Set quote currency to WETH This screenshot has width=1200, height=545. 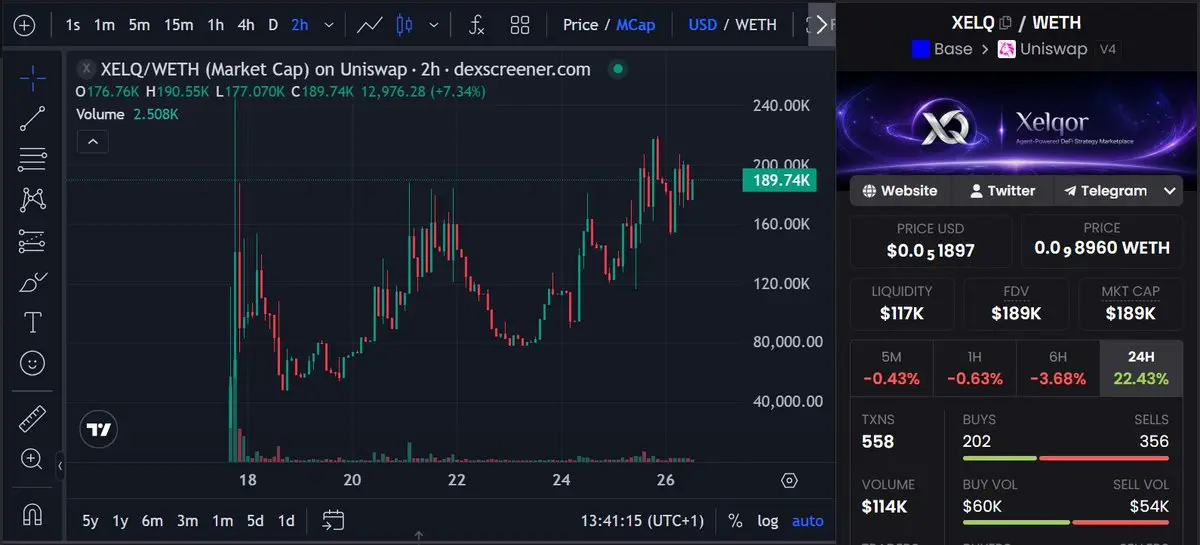pyautogui.click(x=756, y=25)
